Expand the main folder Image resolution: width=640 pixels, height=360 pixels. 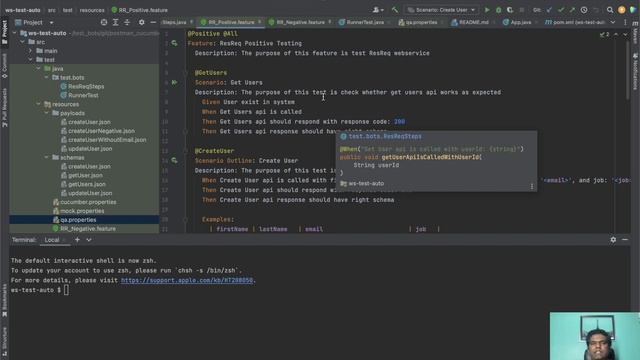31,51
